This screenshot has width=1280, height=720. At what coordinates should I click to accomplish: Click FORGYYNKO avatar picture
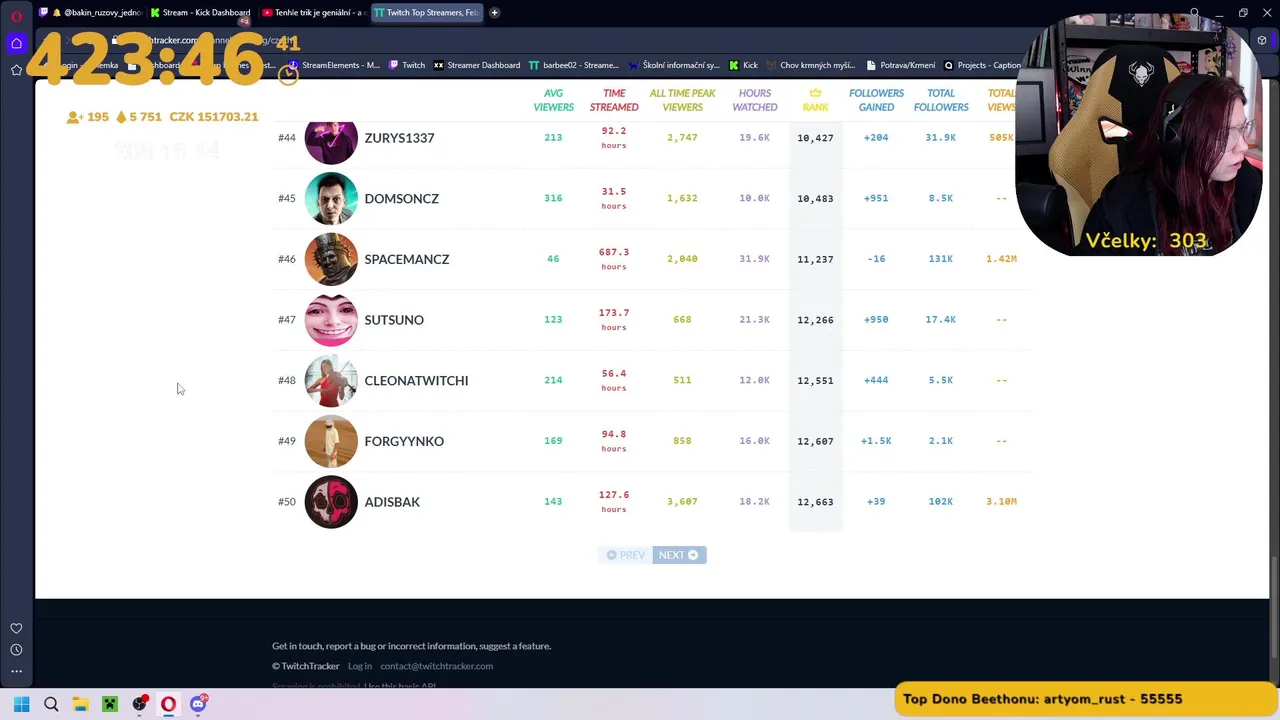[x=331, y=441]
